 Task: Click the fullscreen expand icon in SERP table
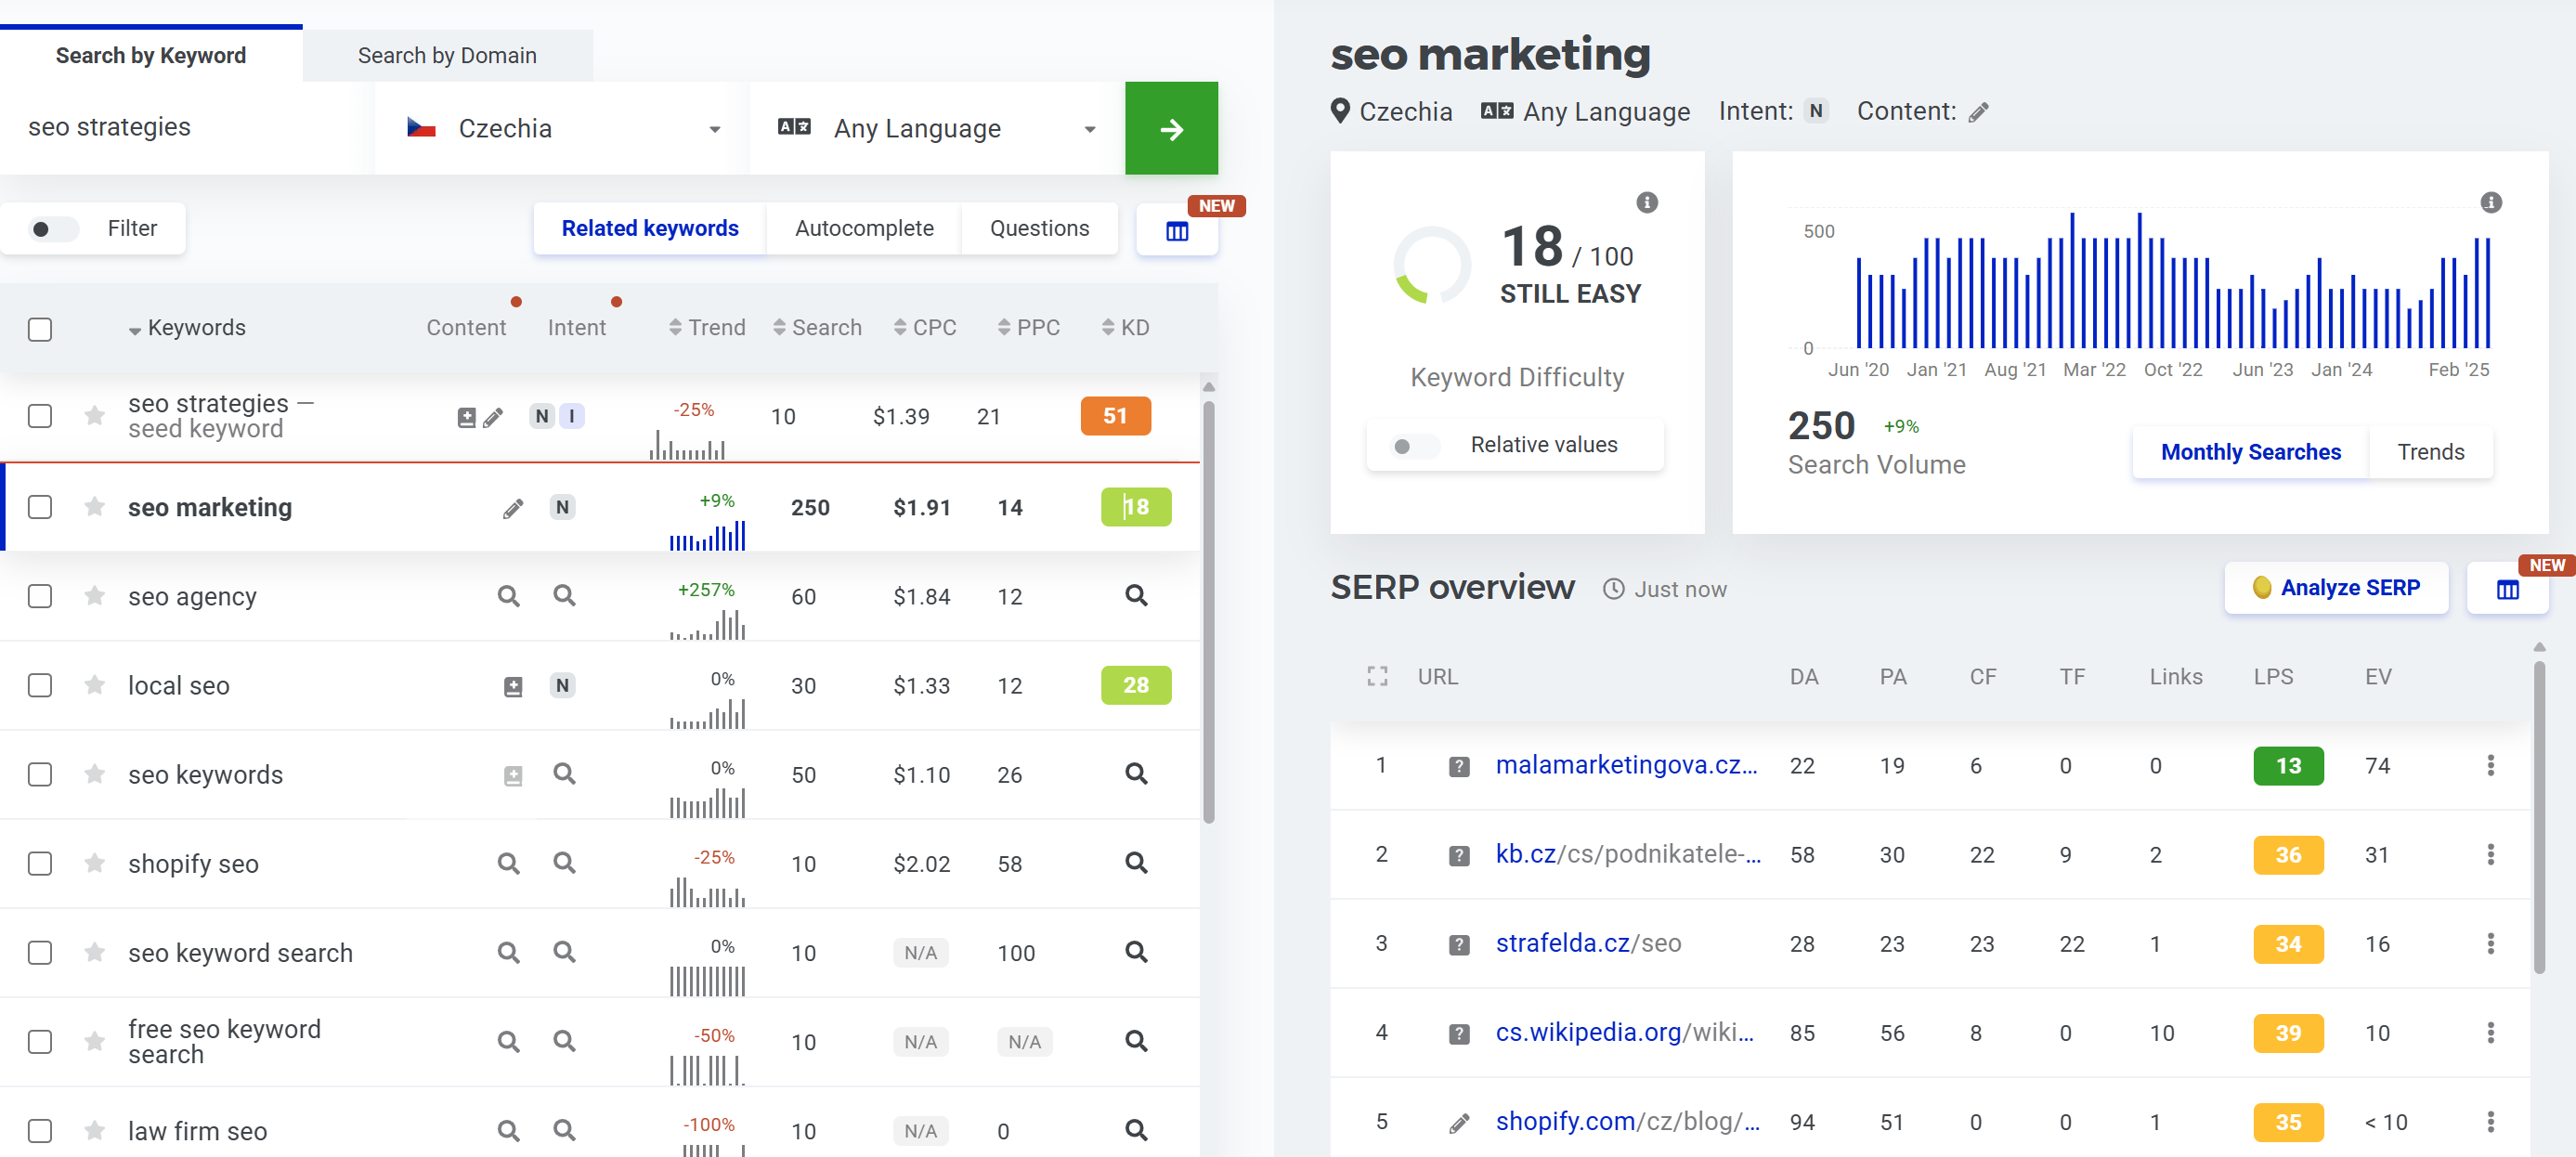click(1377, 676)
